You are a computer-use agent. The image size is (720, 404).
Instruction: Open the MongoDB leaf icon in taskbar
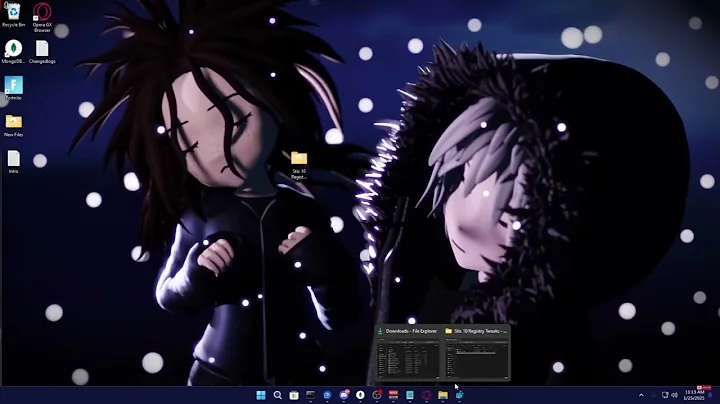point(360,395)
